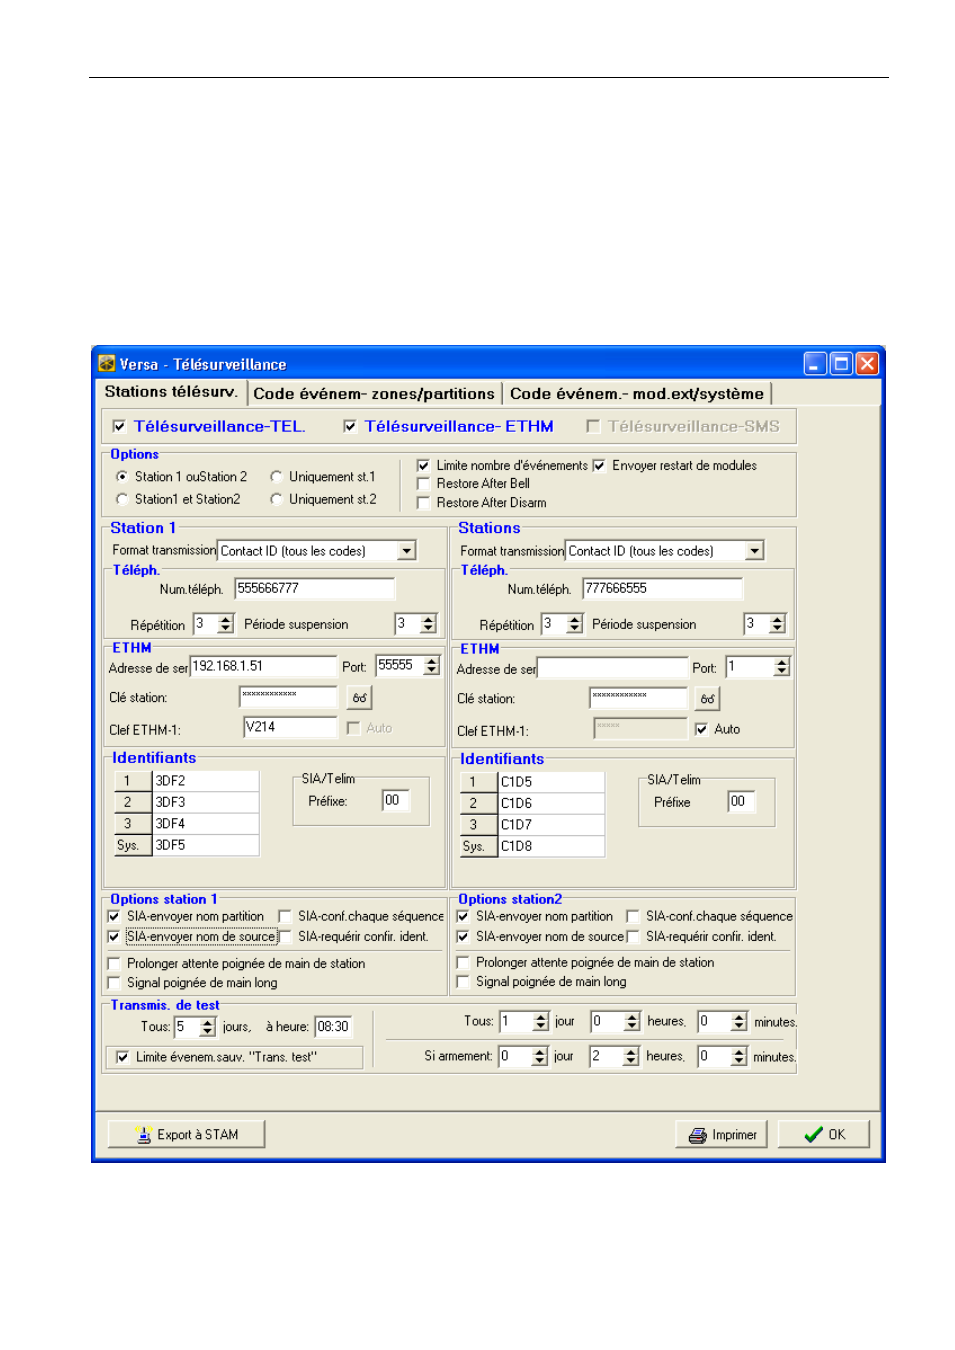Toggle Télésurveillance-TEL. checkbox

(x=119, y=426)
